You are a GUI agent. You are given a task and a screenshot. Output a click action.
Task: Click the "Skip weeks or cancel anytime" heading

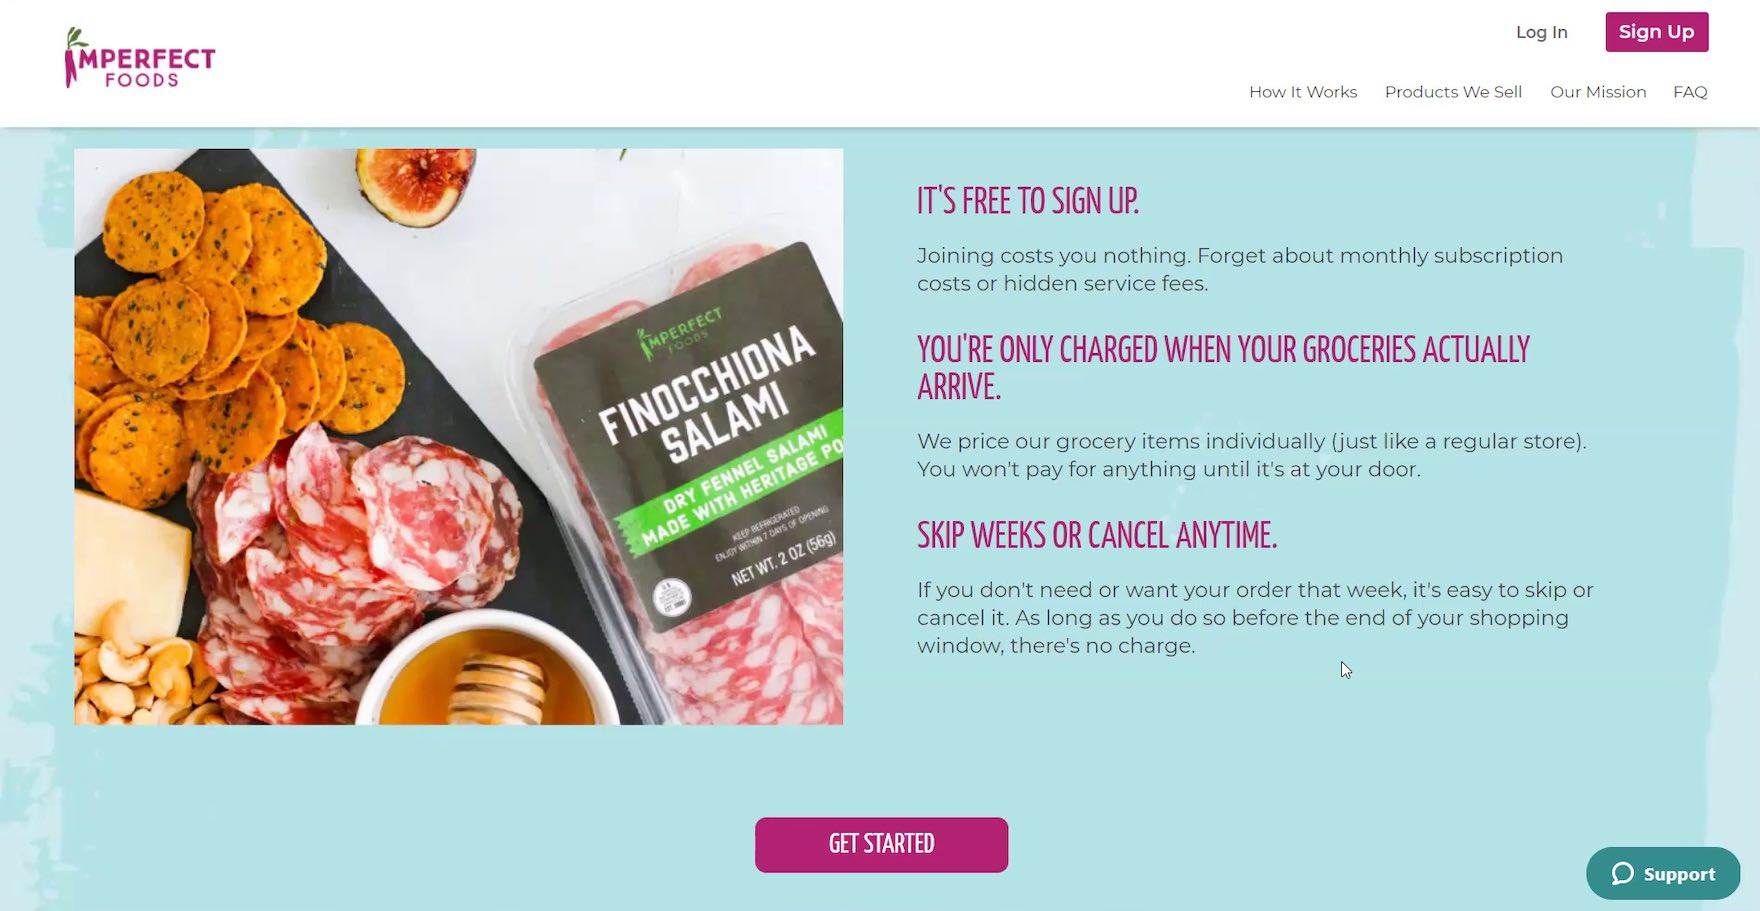click(1097, 535)
